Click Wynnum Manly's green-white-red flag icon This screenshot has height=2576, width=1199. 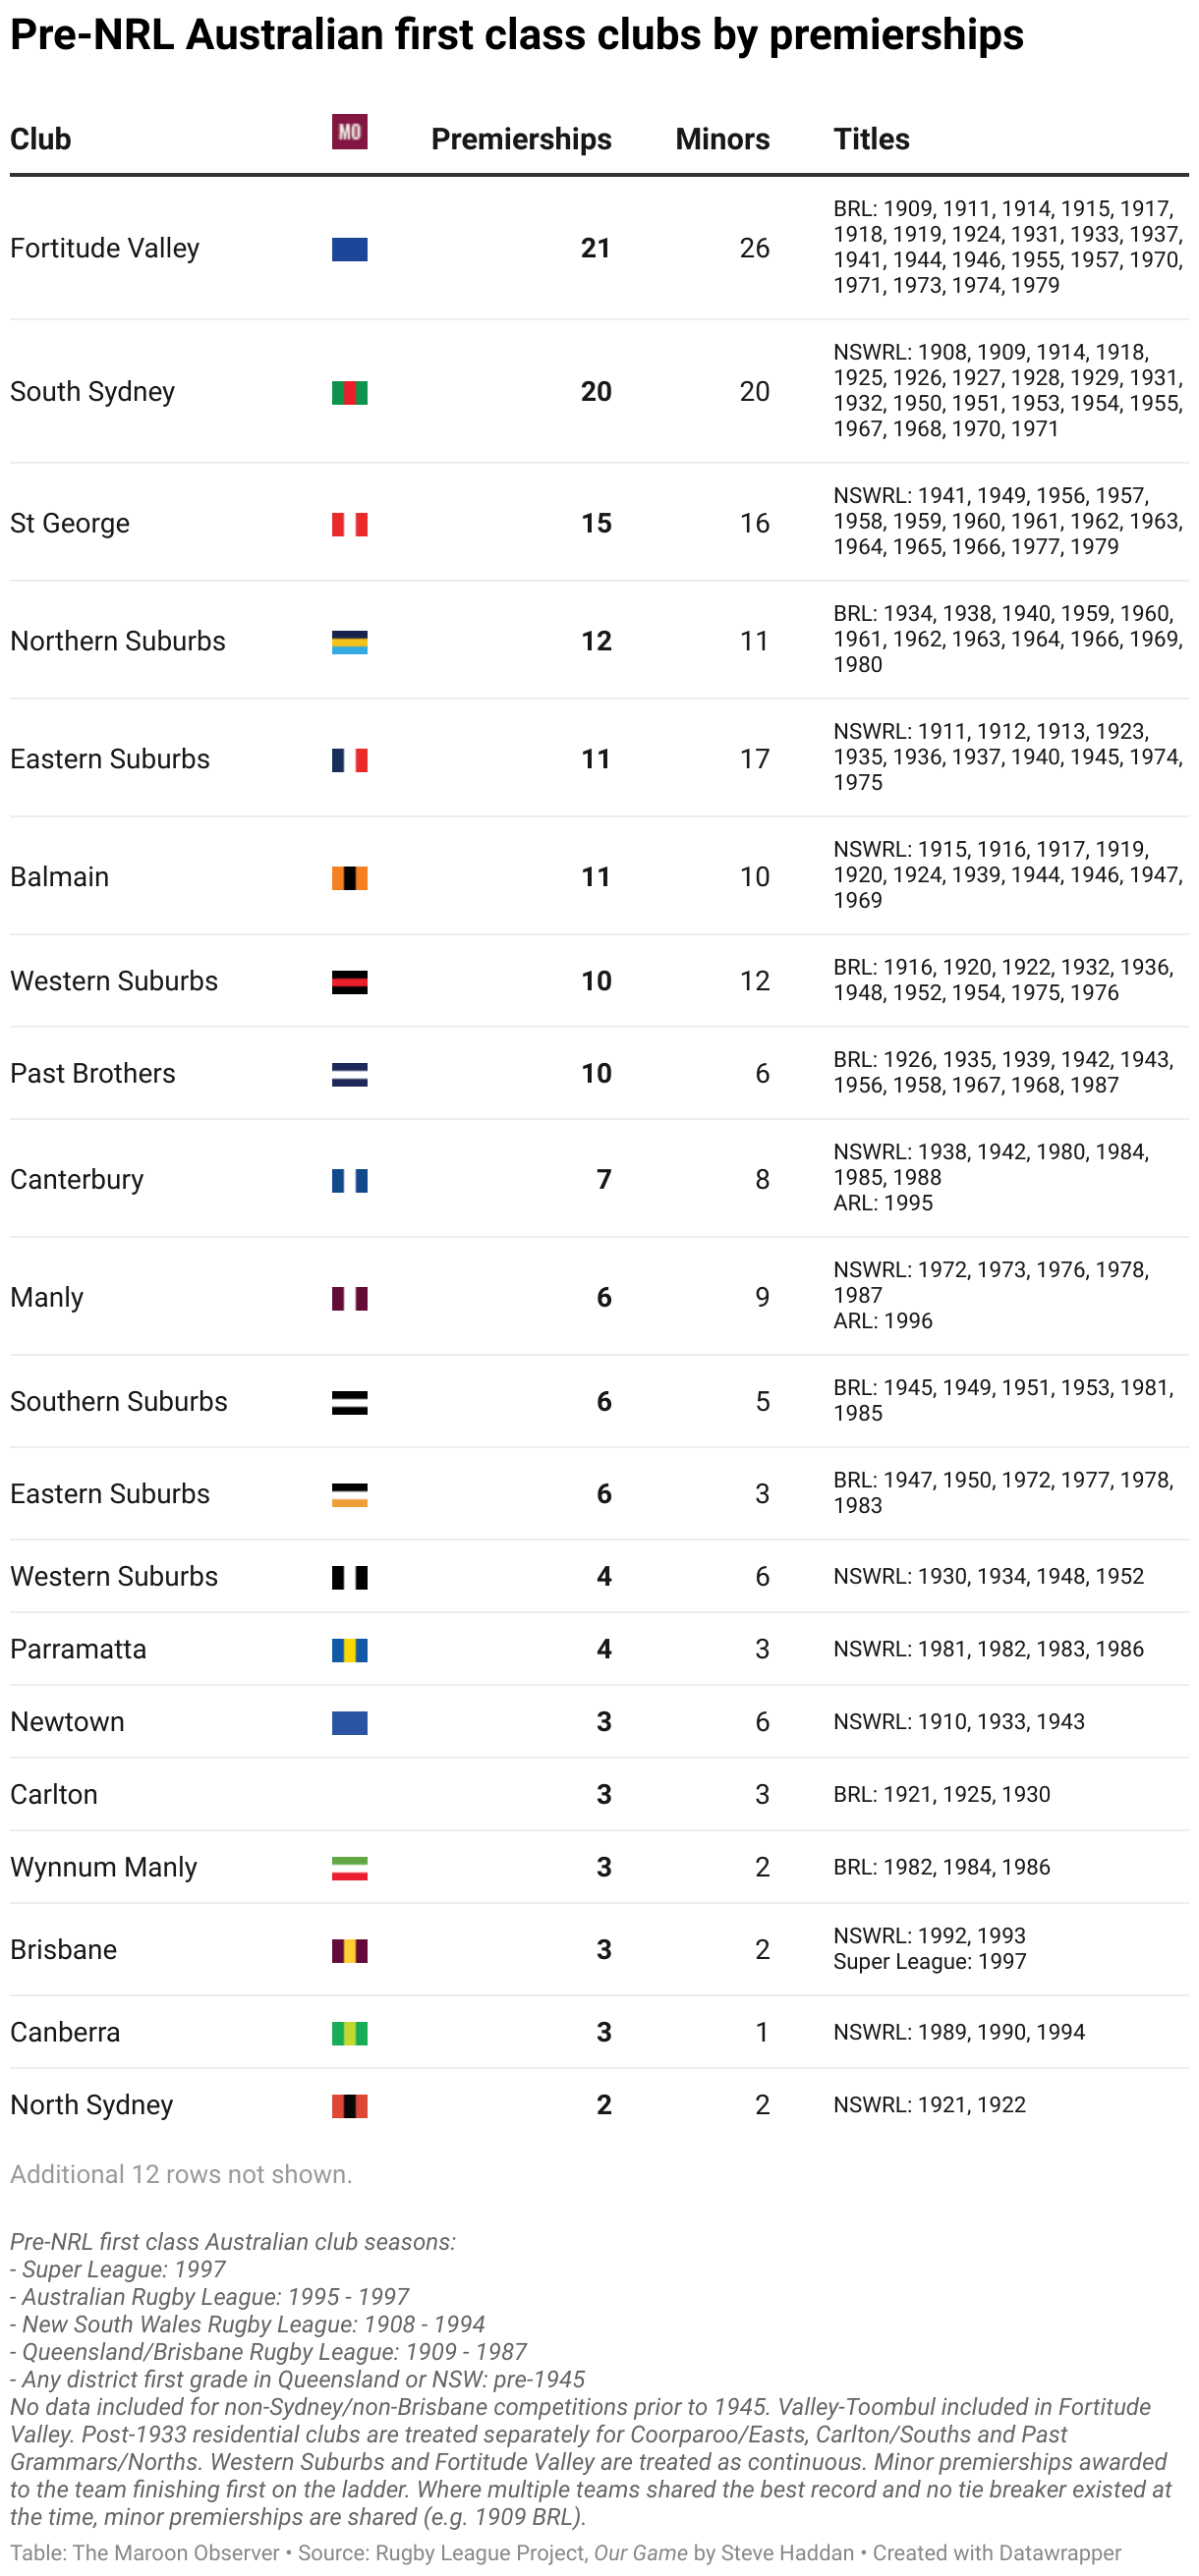pos(349,1869)
